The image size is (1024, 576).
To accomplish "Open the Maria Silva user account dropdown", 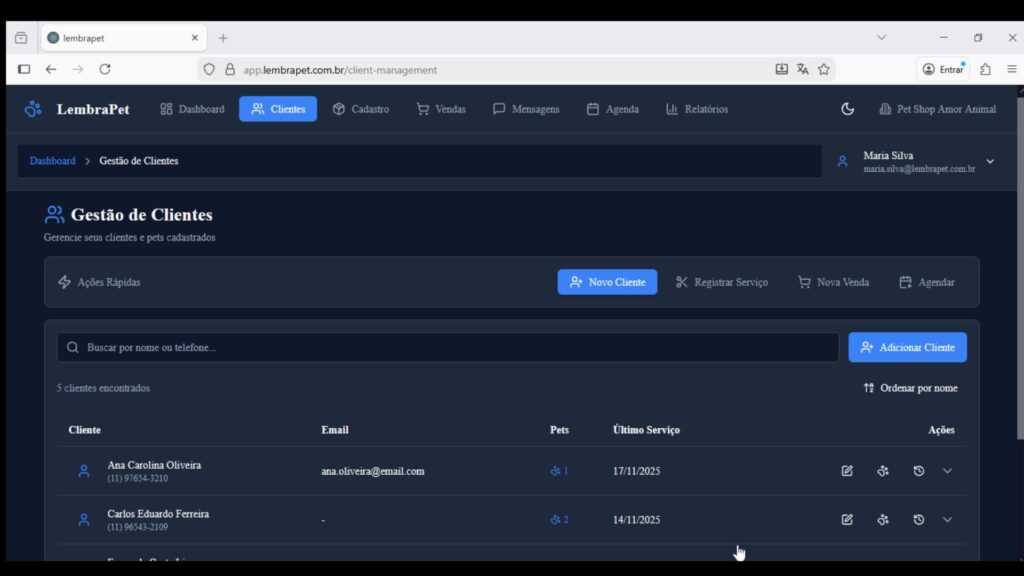I will tap(990, 161).
